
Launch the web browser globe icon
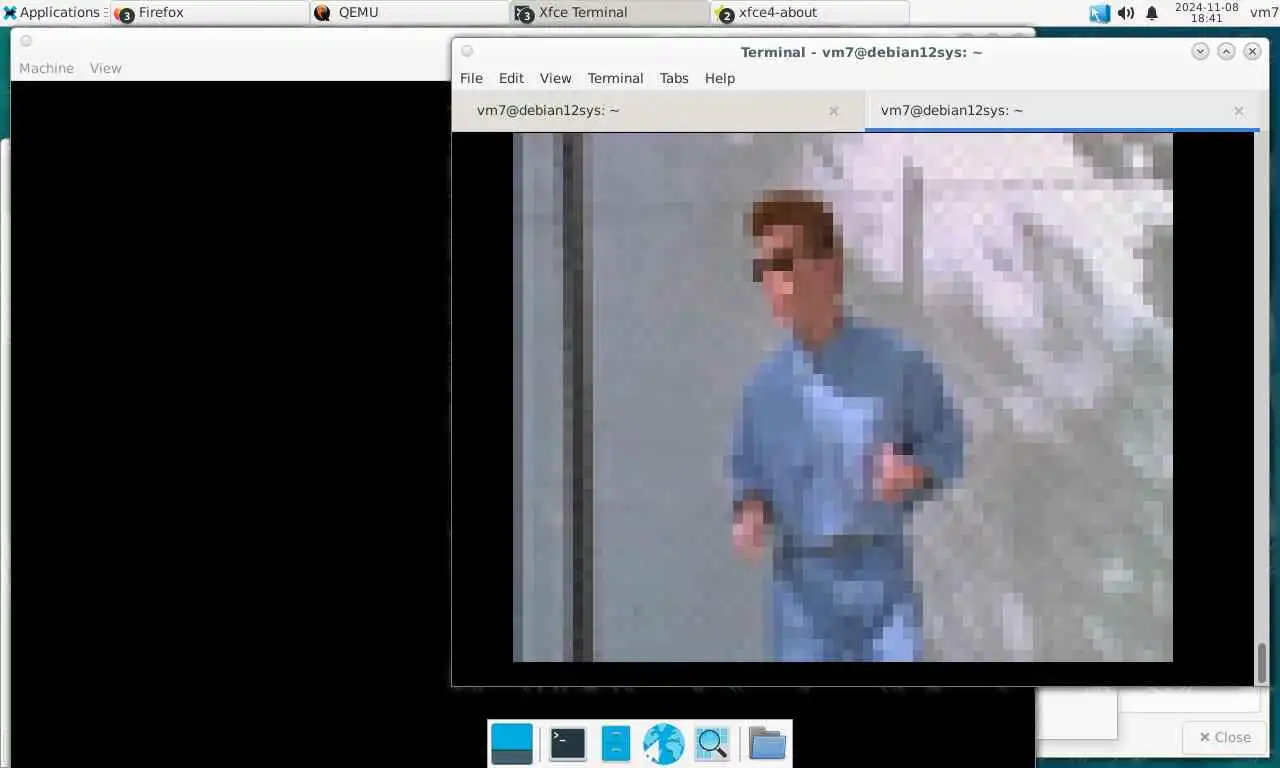tap(663, 744)
